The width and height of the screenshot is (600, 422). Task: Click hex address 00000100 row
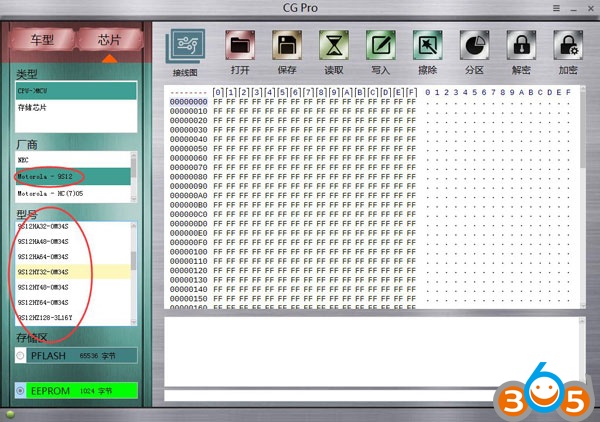tap(189, 252)
